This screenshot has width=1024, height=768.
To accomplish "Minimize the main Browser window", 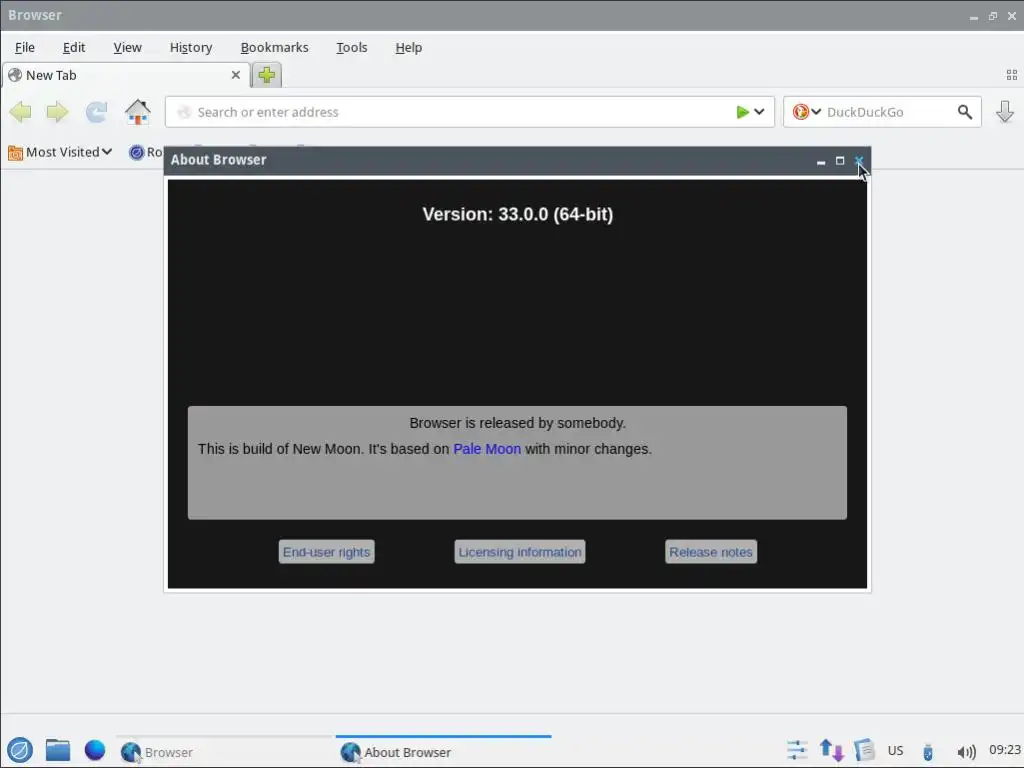I will pyautogui.click(x=974, y=17).
